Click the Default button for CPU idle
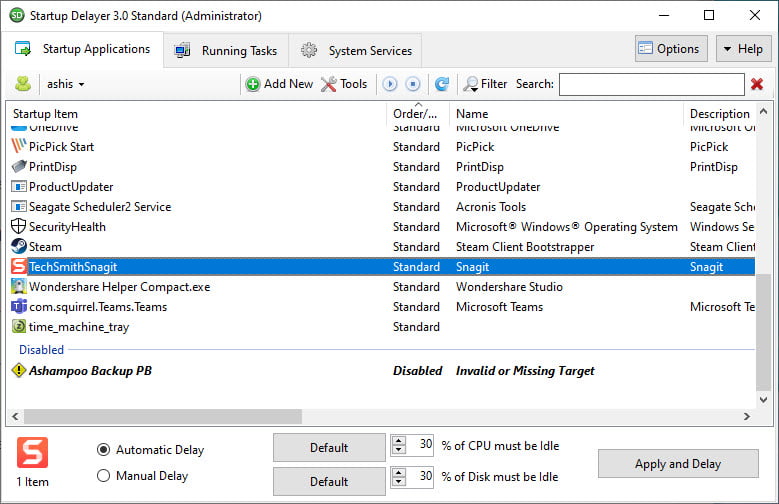Viewport: 779px width, 504px height. (x=329, y=447)
